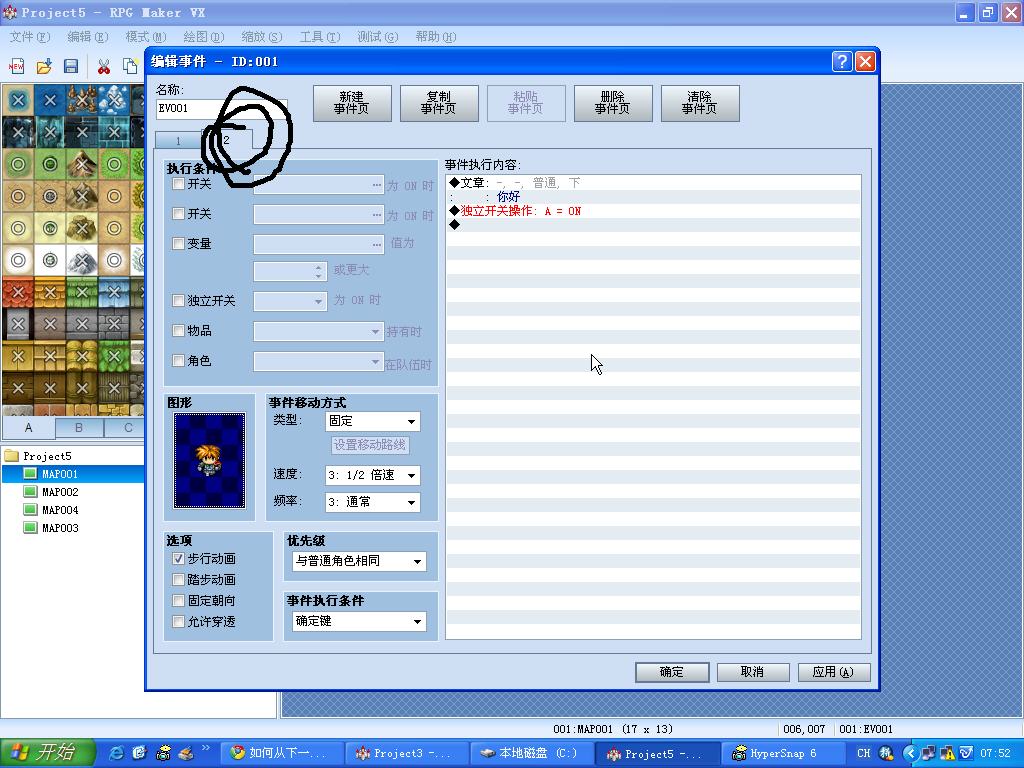Screen dimensions: 1024x768
Task: Click the 变量 value number stepper
Action: tap(319, 271)
